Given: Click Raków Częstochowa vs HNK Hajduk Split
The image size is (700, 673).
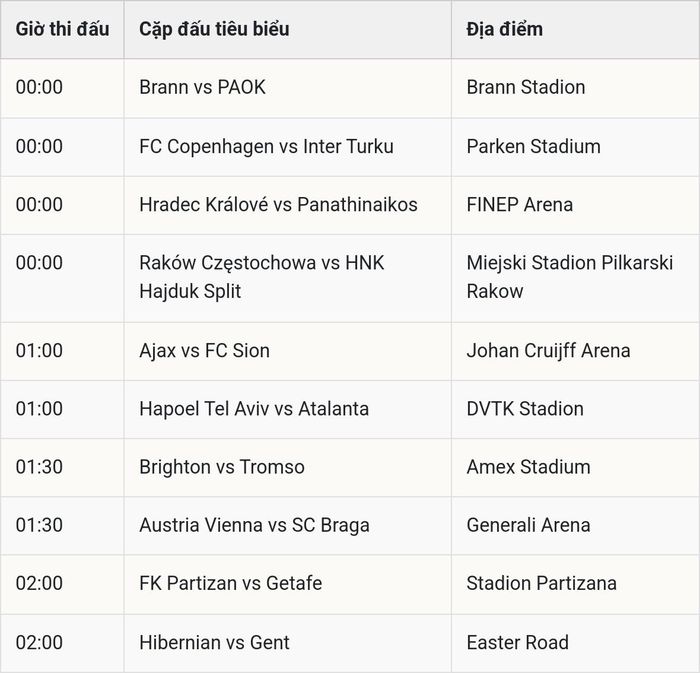Looking at the screenshot, I should click(x=288, y=278).
